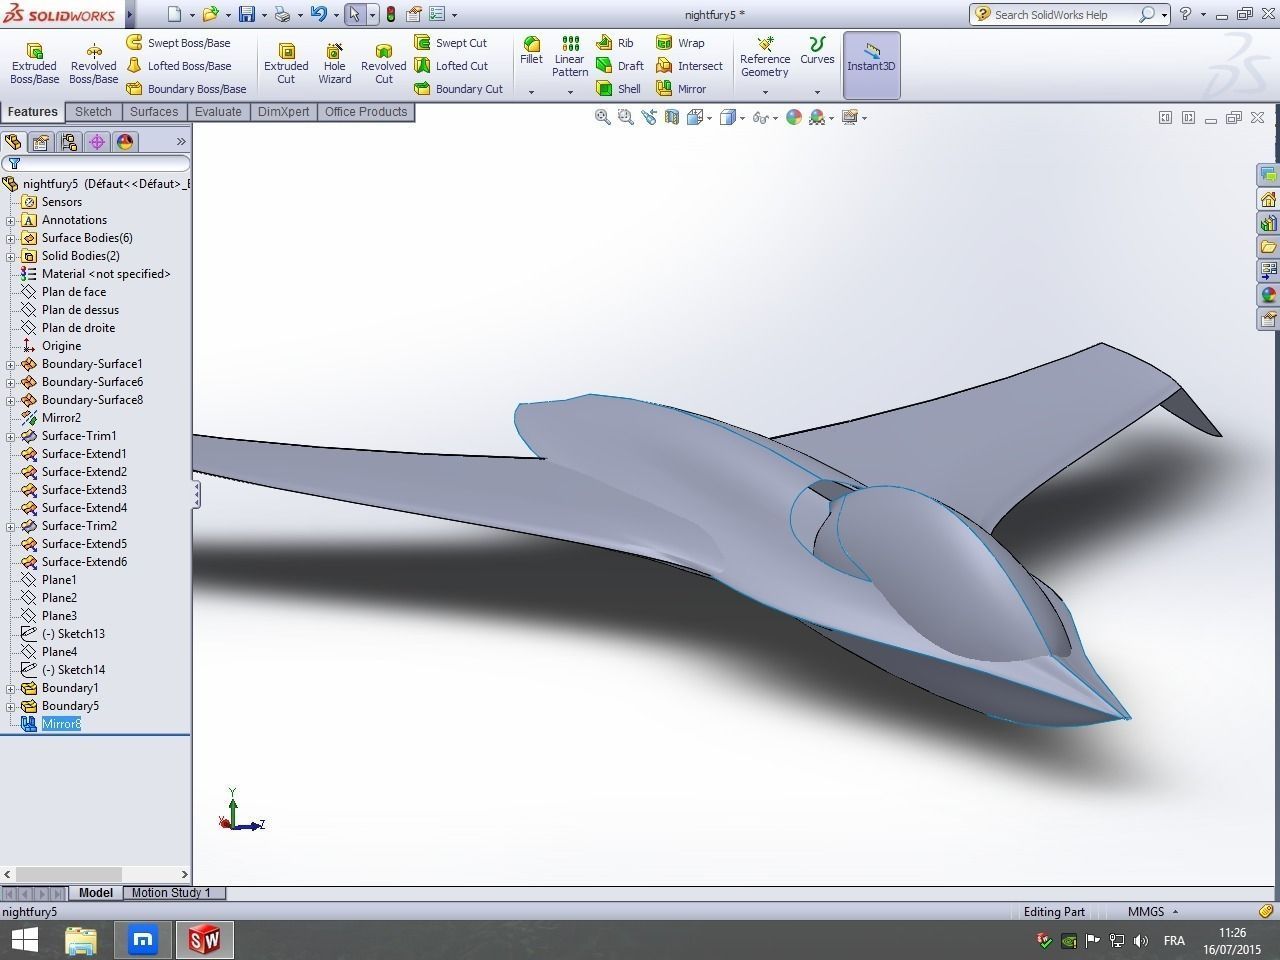Image resolution: width=1280 pixels, height=960 pixels.
Task: Select the Linear Pattern tool
Action: click(x=570, y=56)
